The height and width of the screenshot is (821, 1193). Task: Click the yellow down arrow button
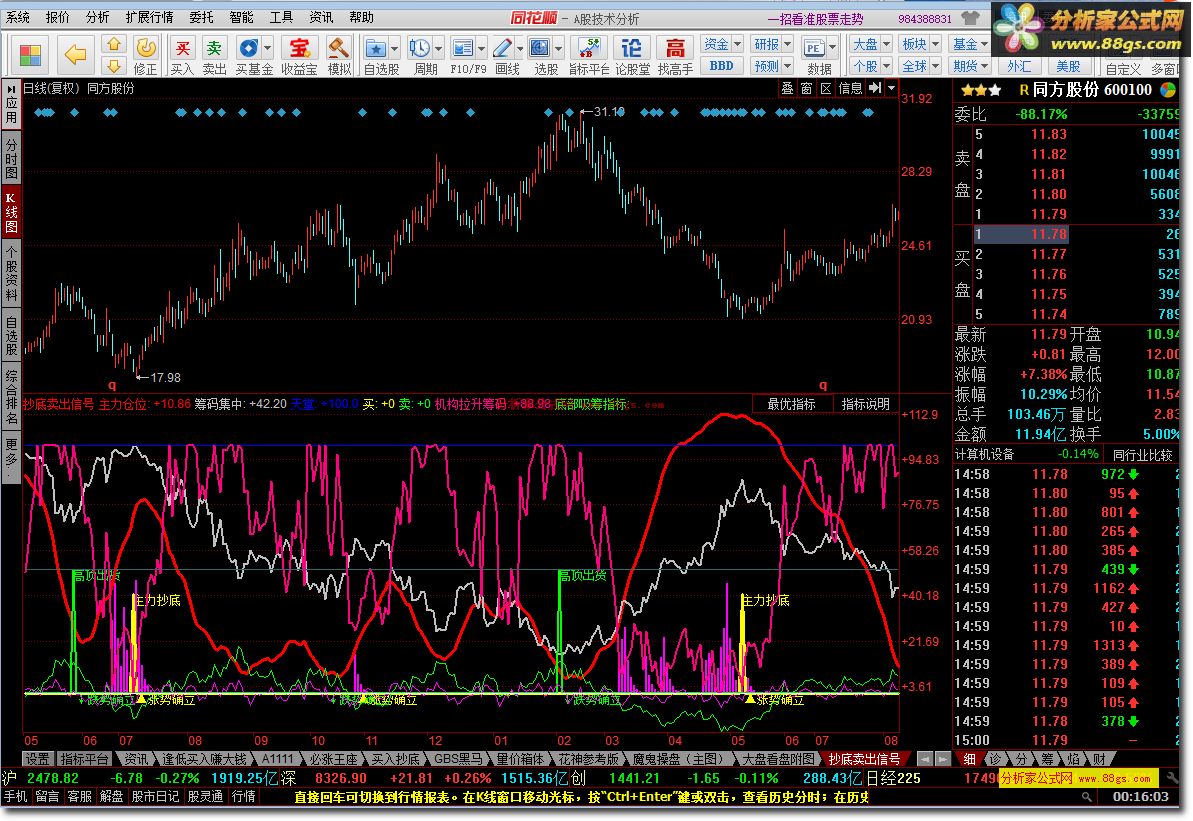(x=113, y=65)
